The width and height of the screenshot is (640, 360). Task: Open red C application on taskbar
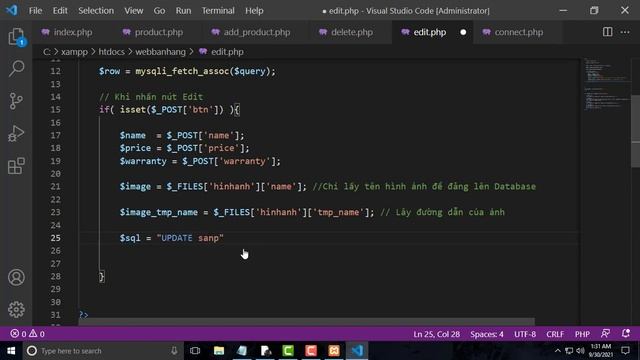coord(311,351)
